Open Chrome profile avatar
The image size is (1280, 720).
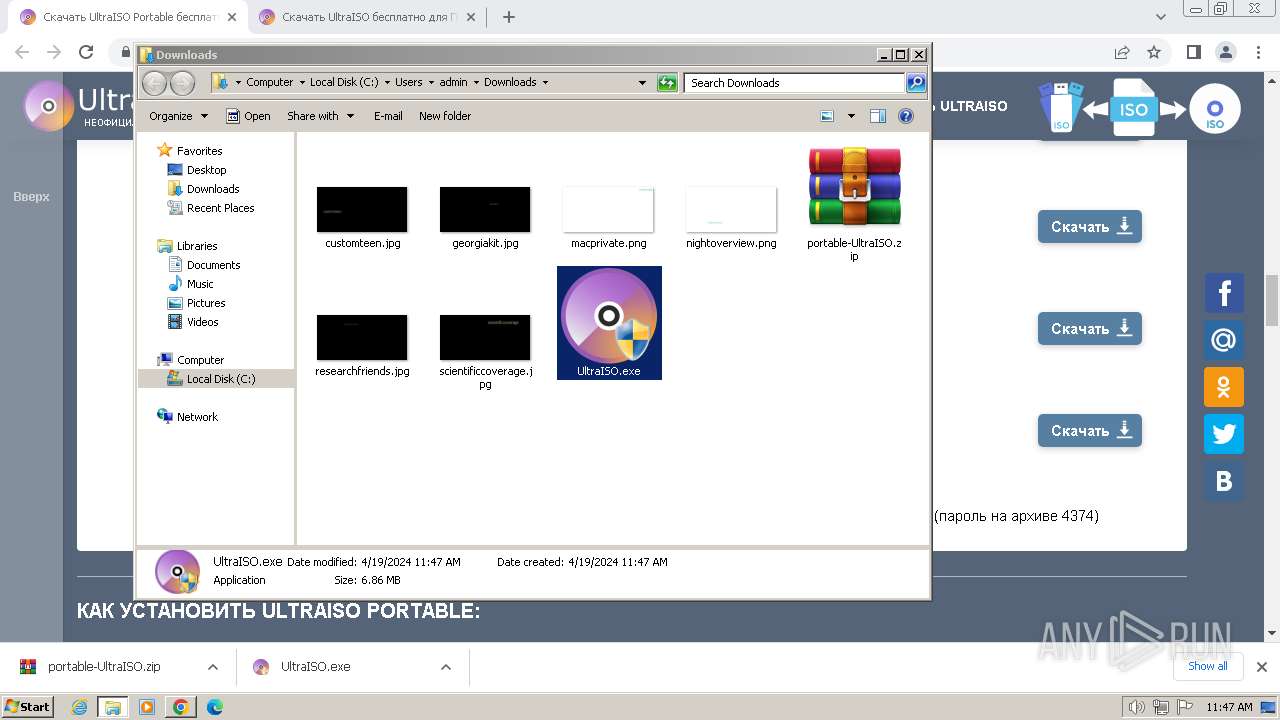(x=1226, y=52)
